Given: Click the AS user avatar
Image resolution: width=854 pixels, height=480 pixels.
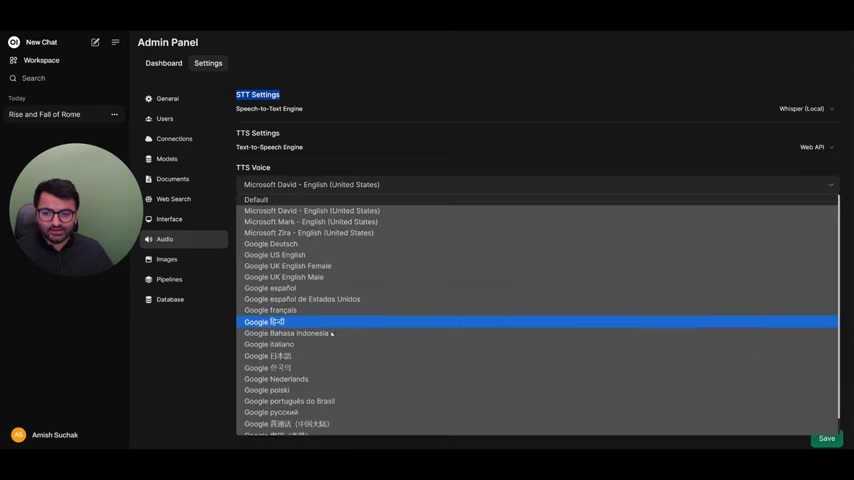Looking at the screenshot, I should [19, 435].
